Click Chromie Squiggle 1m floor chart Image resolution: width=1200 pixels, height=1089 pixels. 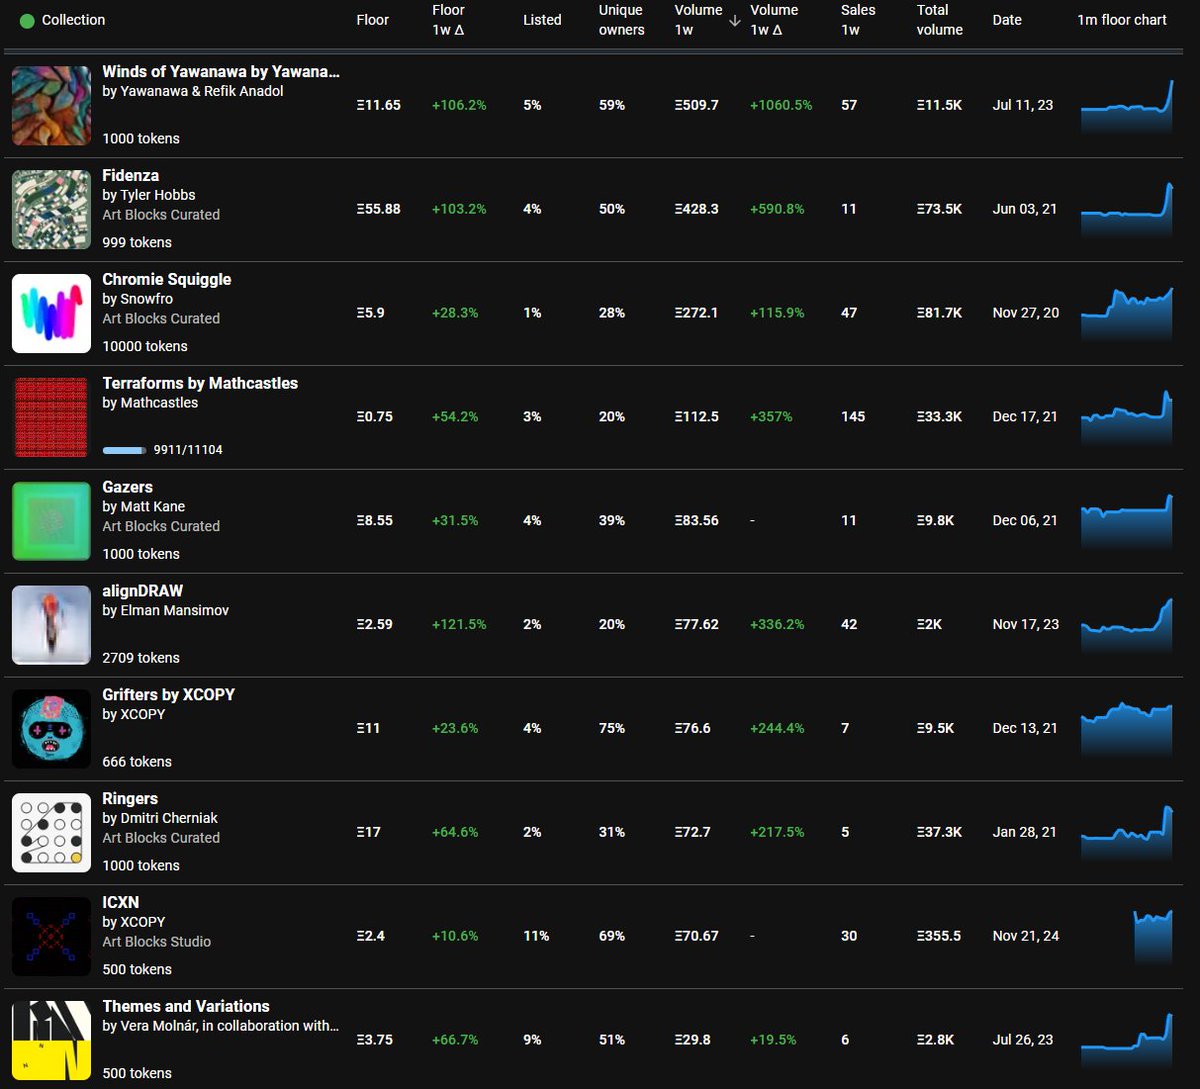tap(1127, 313)
